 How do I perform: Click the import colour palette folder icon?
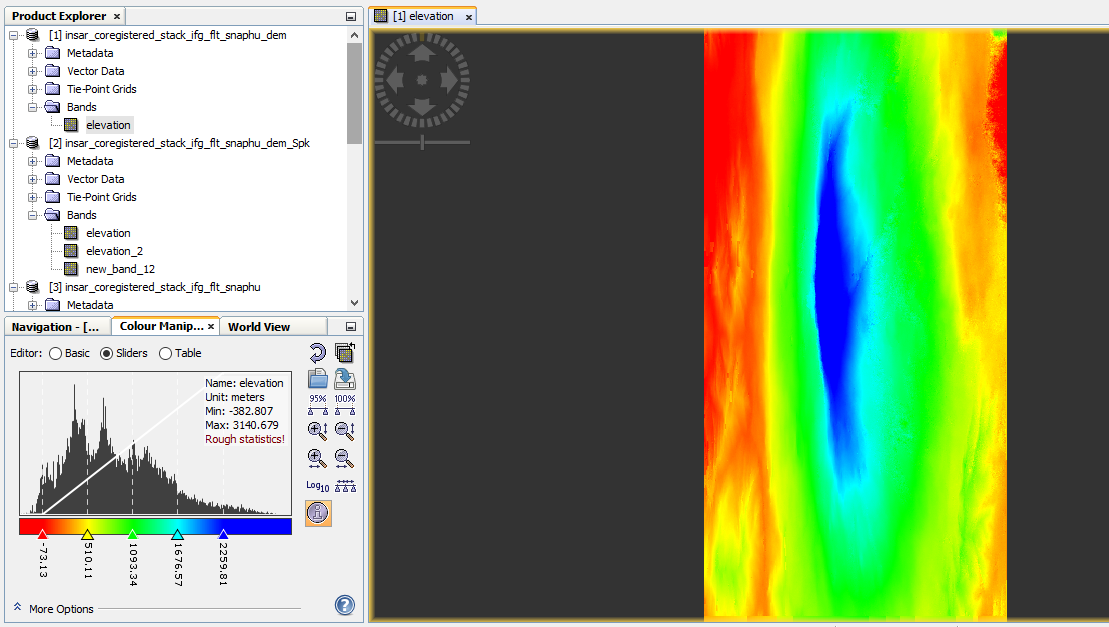click(317, 379)
